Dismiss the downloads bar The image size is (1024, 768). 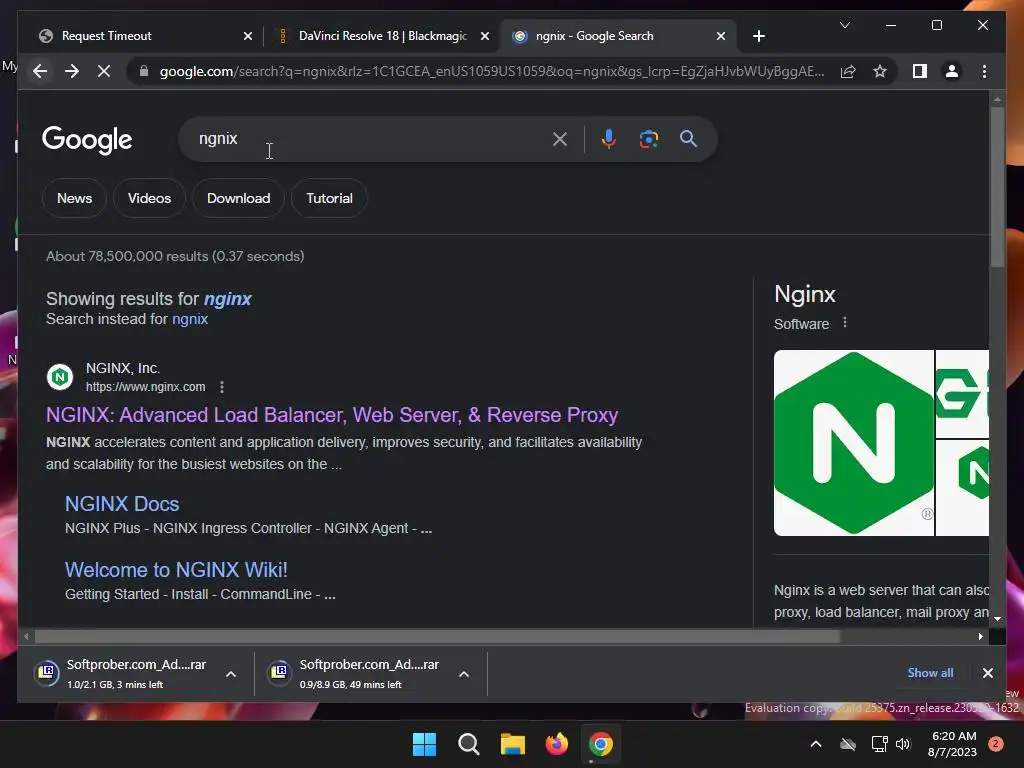point(987,673)
